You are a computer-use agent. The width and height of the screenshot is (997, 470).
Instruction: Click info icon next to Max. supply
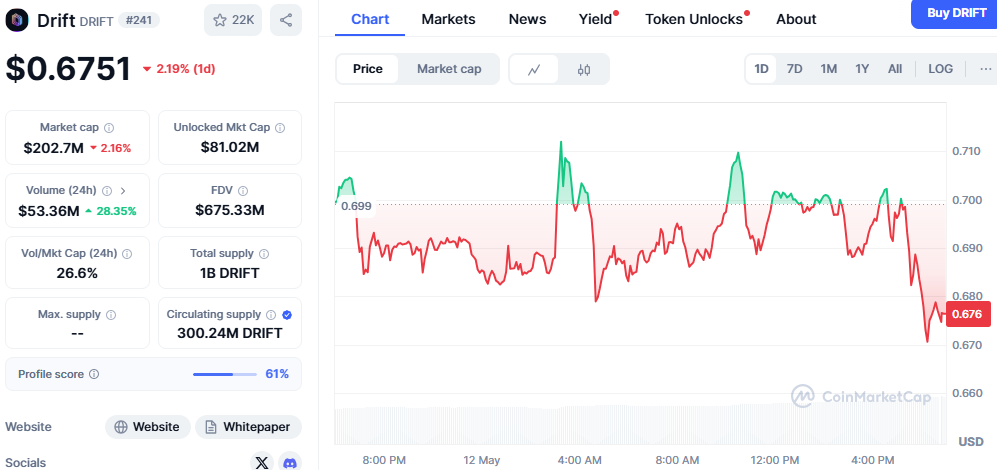tap(111, 315)
